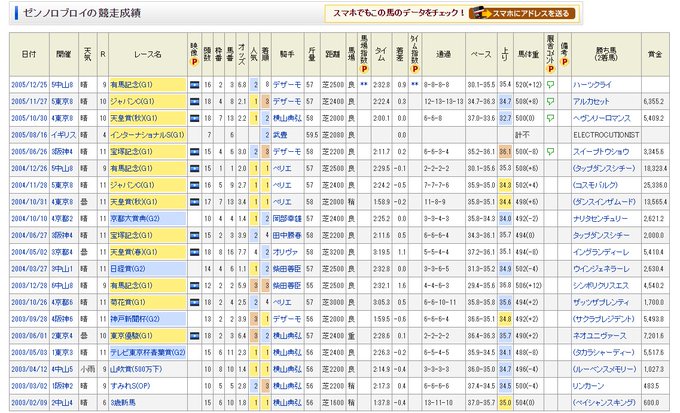
Task: Open winner ナリタセンチュリー link
Action: pyautogui.click(x=600, y=219)
